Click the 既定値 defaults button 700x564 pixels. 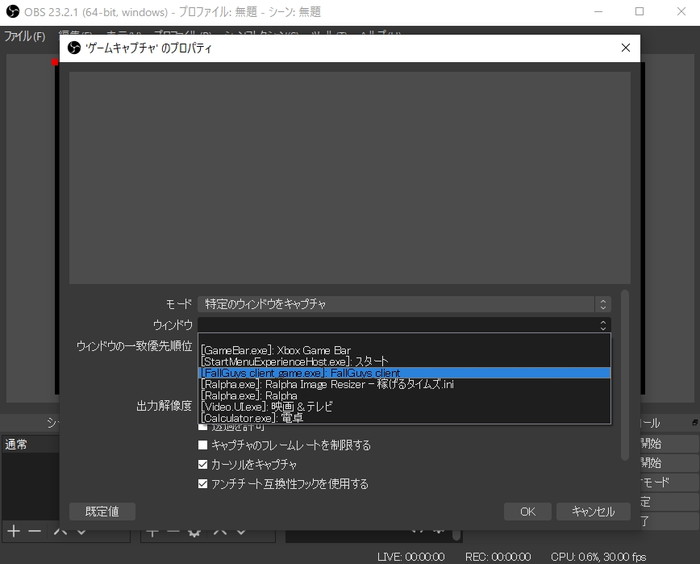click(102, 511)
